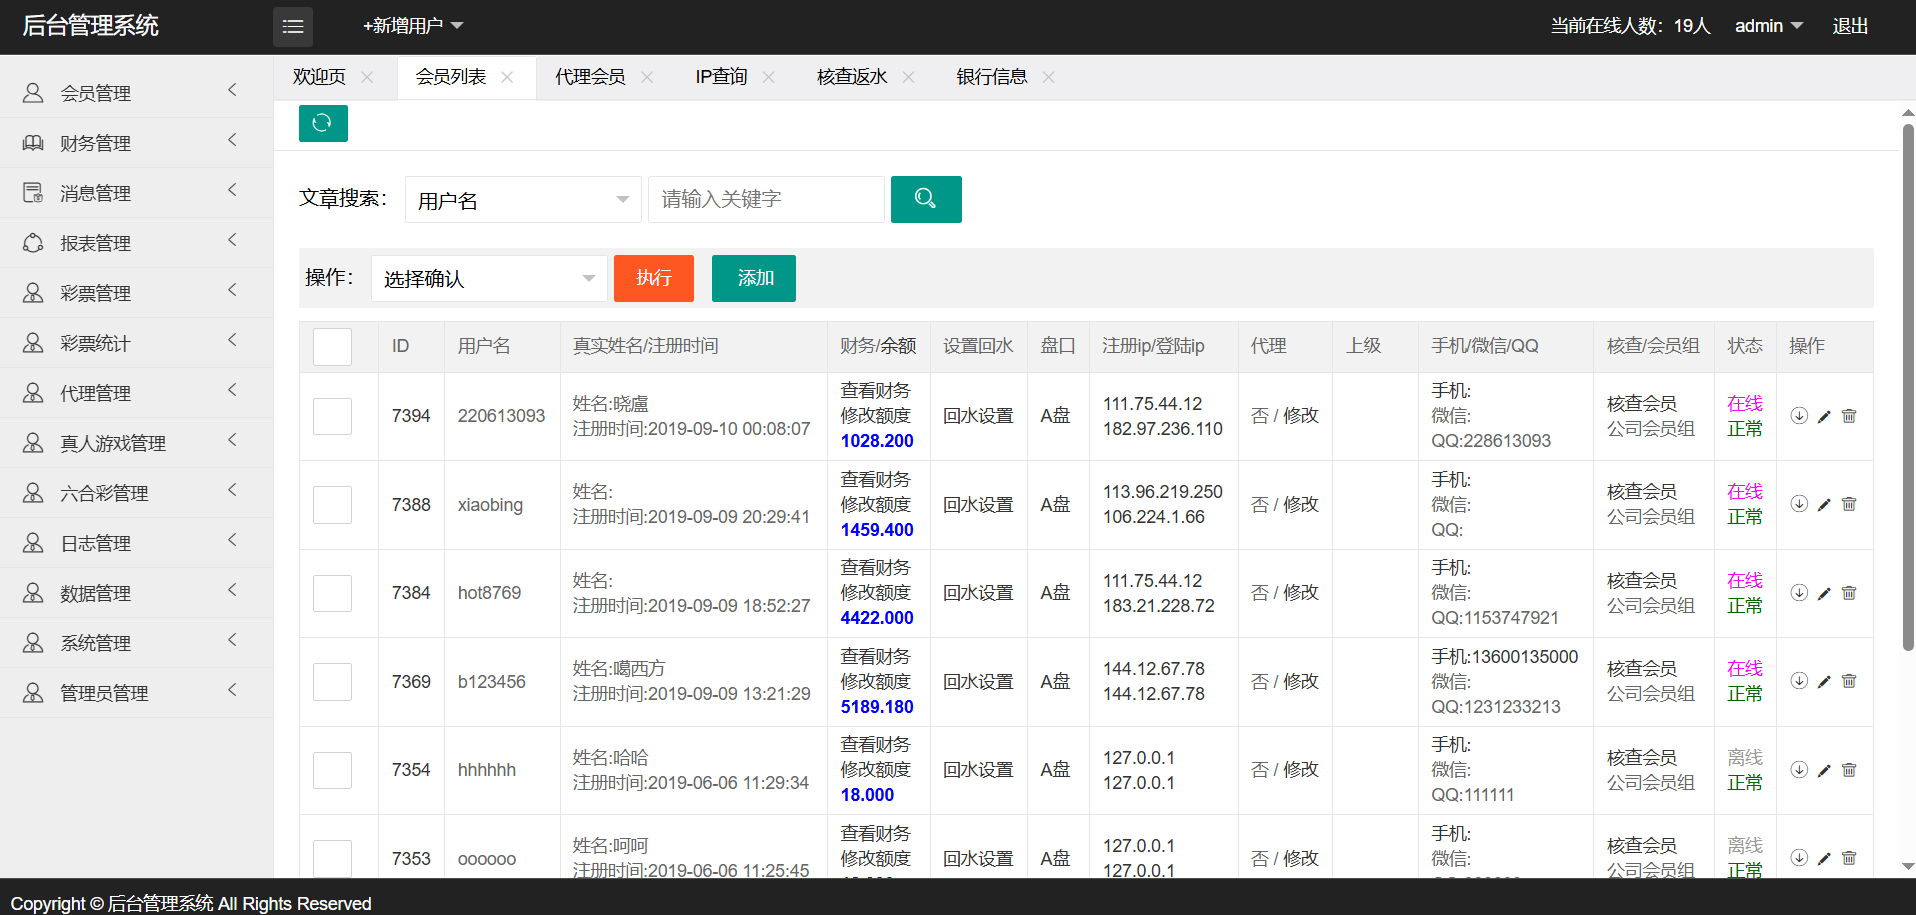Click the green refresh icon button
The height and width of the screenshot is (915, 1916).
(322, 123)
